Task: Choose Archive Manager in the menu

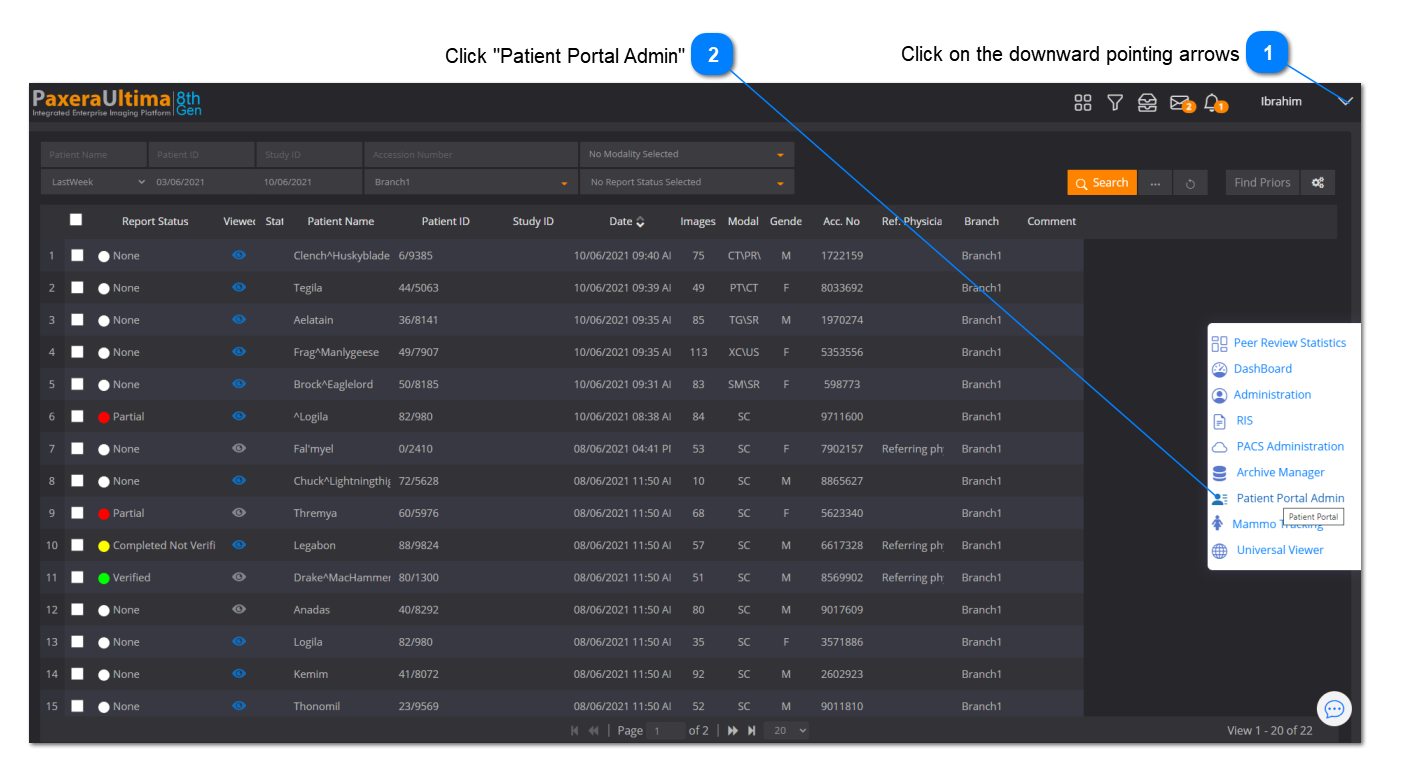Action: tap(1279, 472)
